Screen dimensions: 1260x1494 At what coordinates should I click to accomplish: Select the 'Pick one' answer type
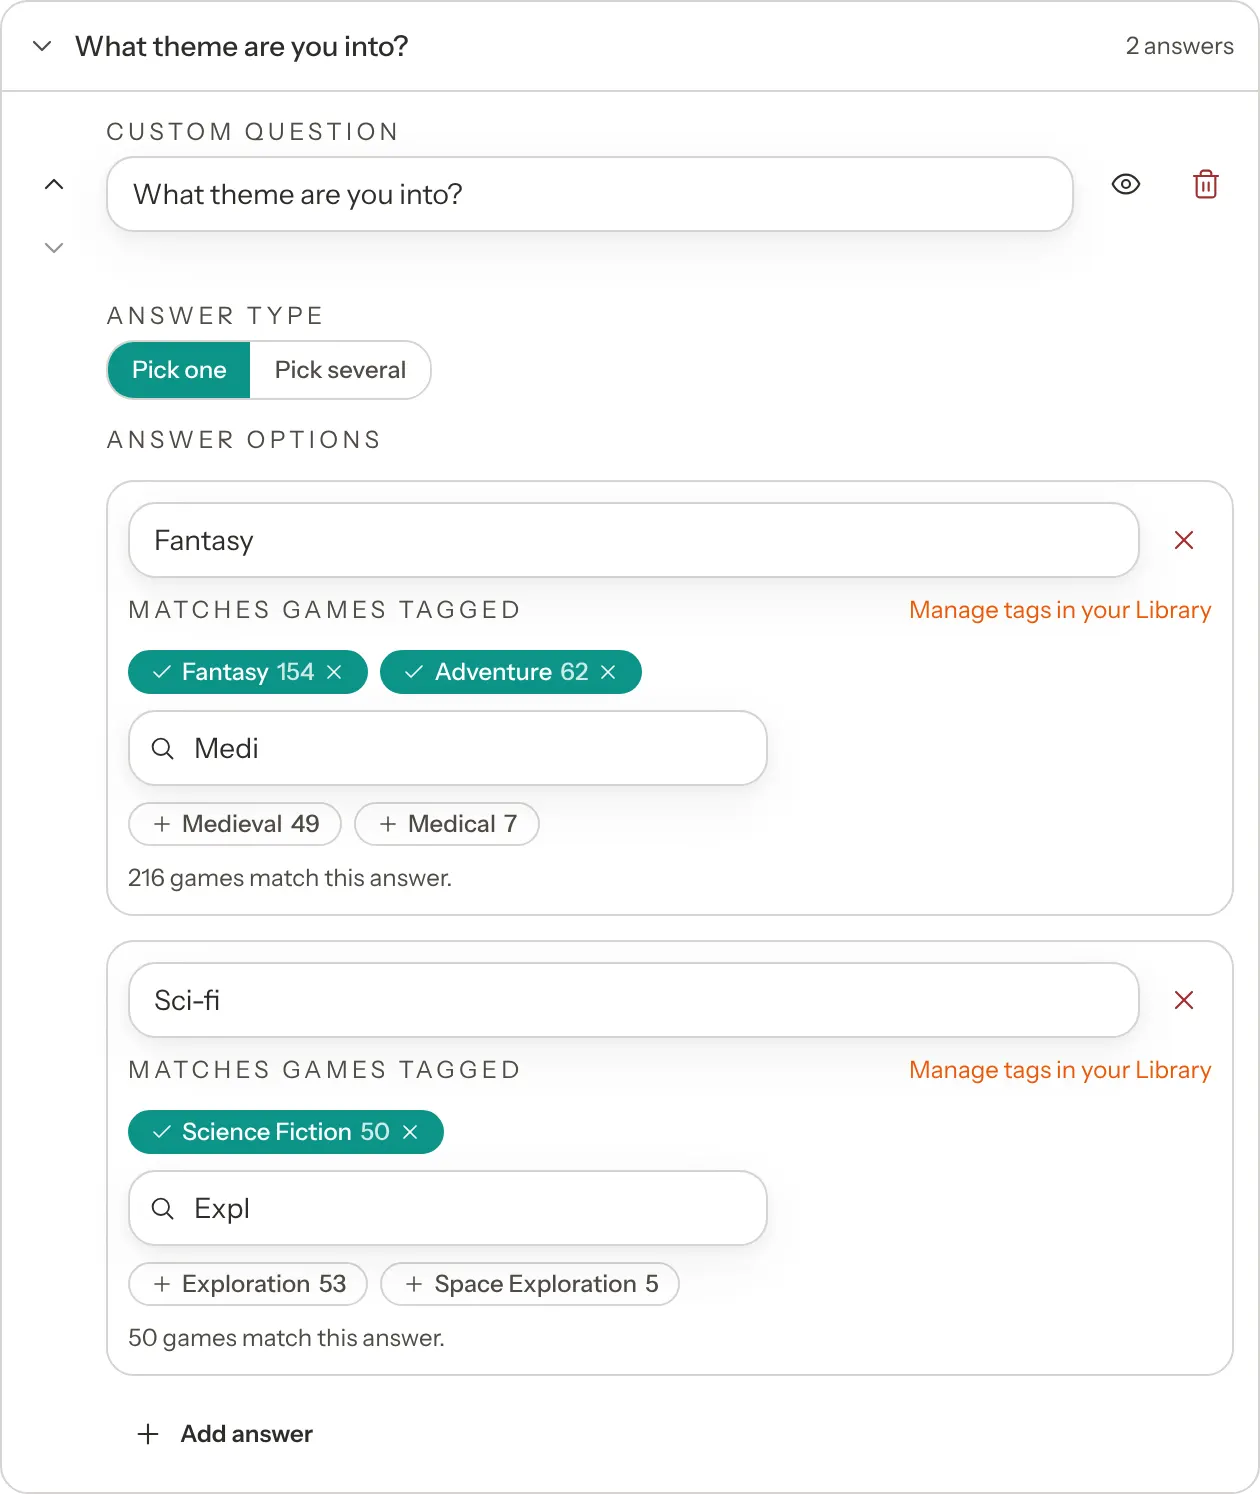[x=179, y=370]
